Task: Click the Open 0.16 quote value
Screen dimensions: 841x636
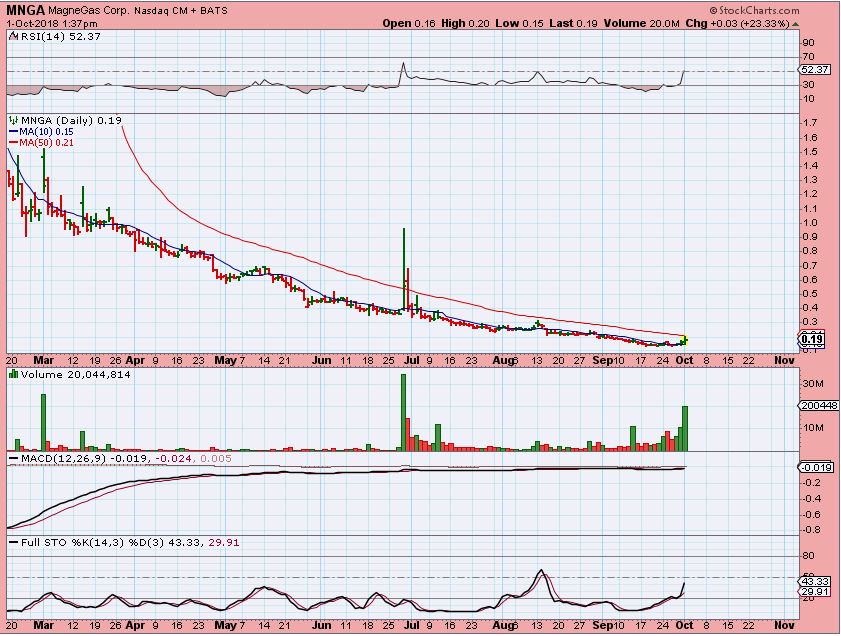Action: 409,24
